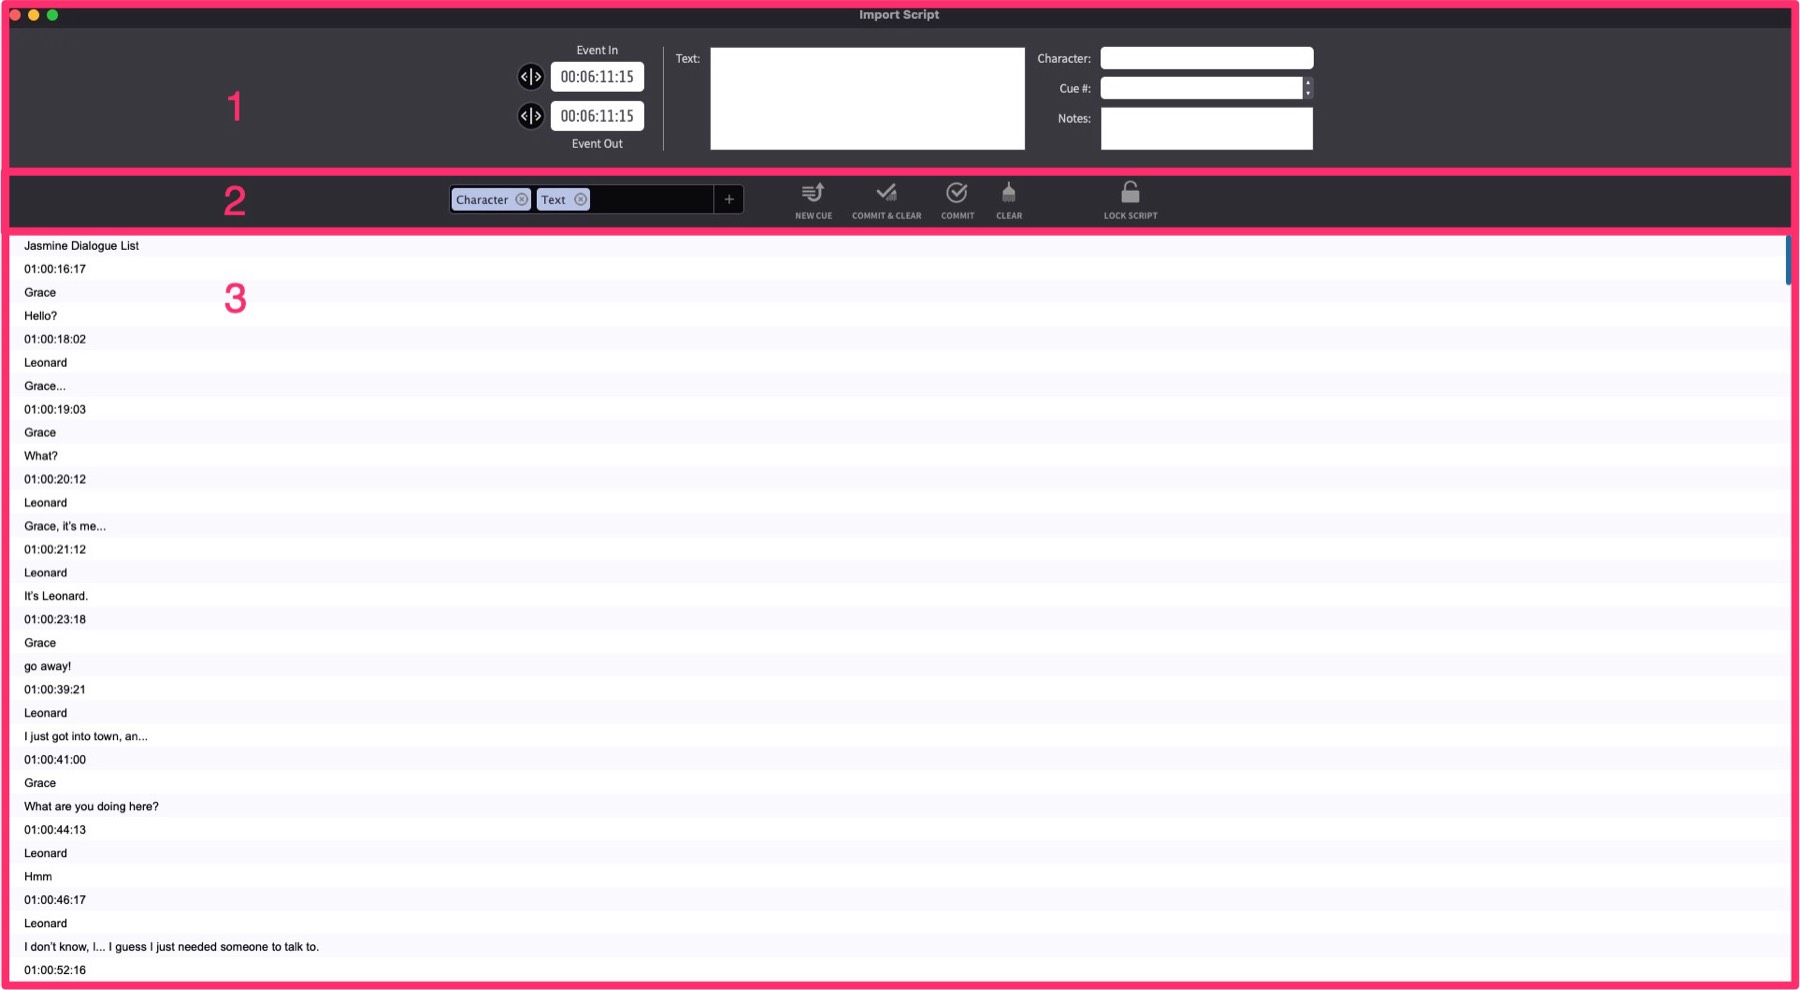Image resolution: width=1800 pixels, height=990 pixels.
Task: Click the Commit & Clear icon
Action: (886, 192)
